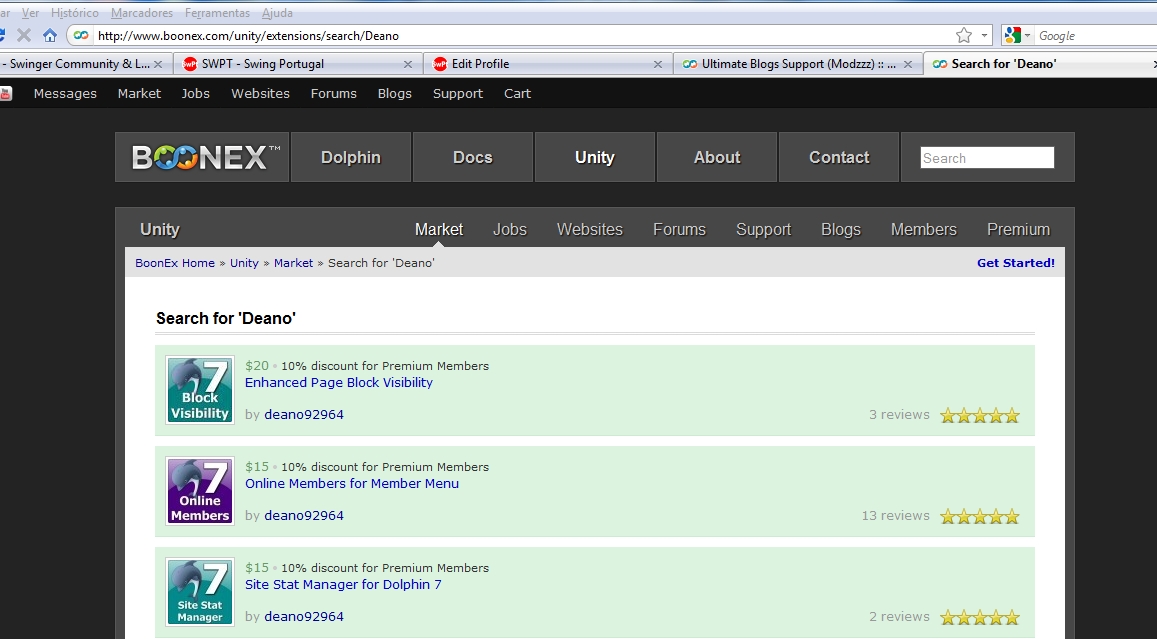1157x639 pixels.
Task: Close the SWPT - Swing Portugal tab
Action: (x=407, y=64)
